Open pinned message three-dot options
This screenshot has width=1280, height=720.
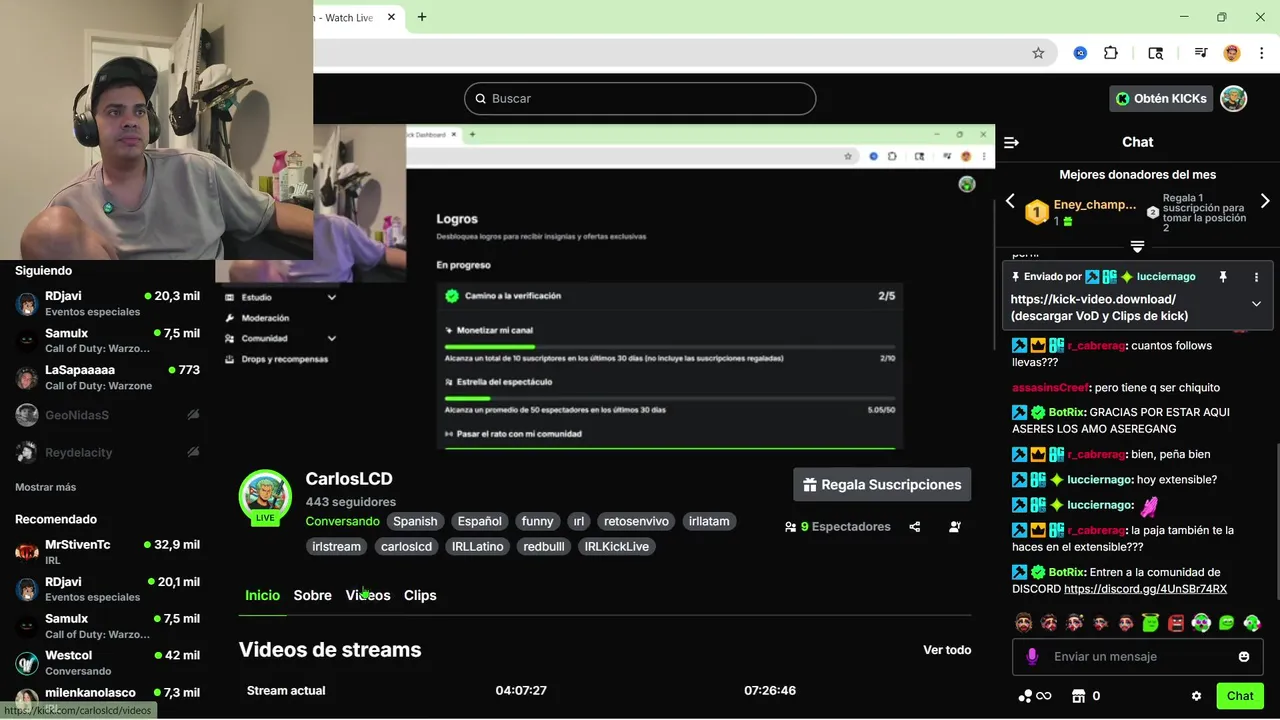(1257, 277)
